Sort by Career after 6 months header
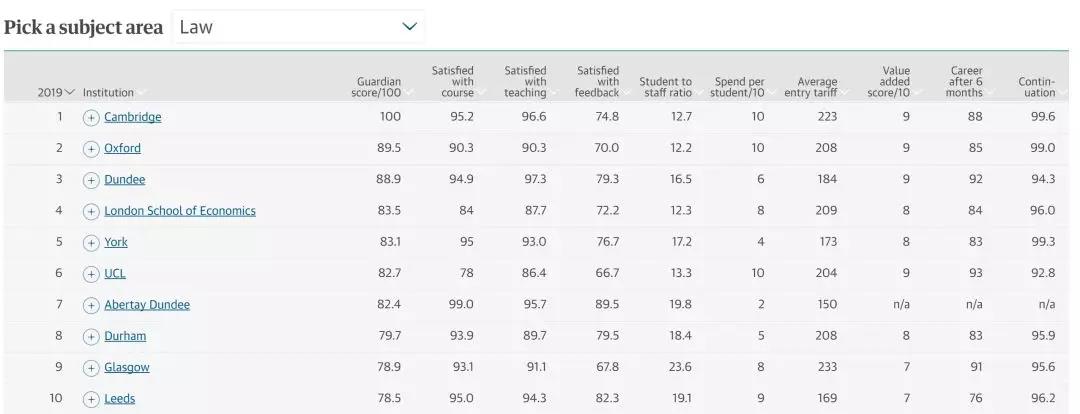This screenshot has width=1080, height=414. [x=965, y=82]
